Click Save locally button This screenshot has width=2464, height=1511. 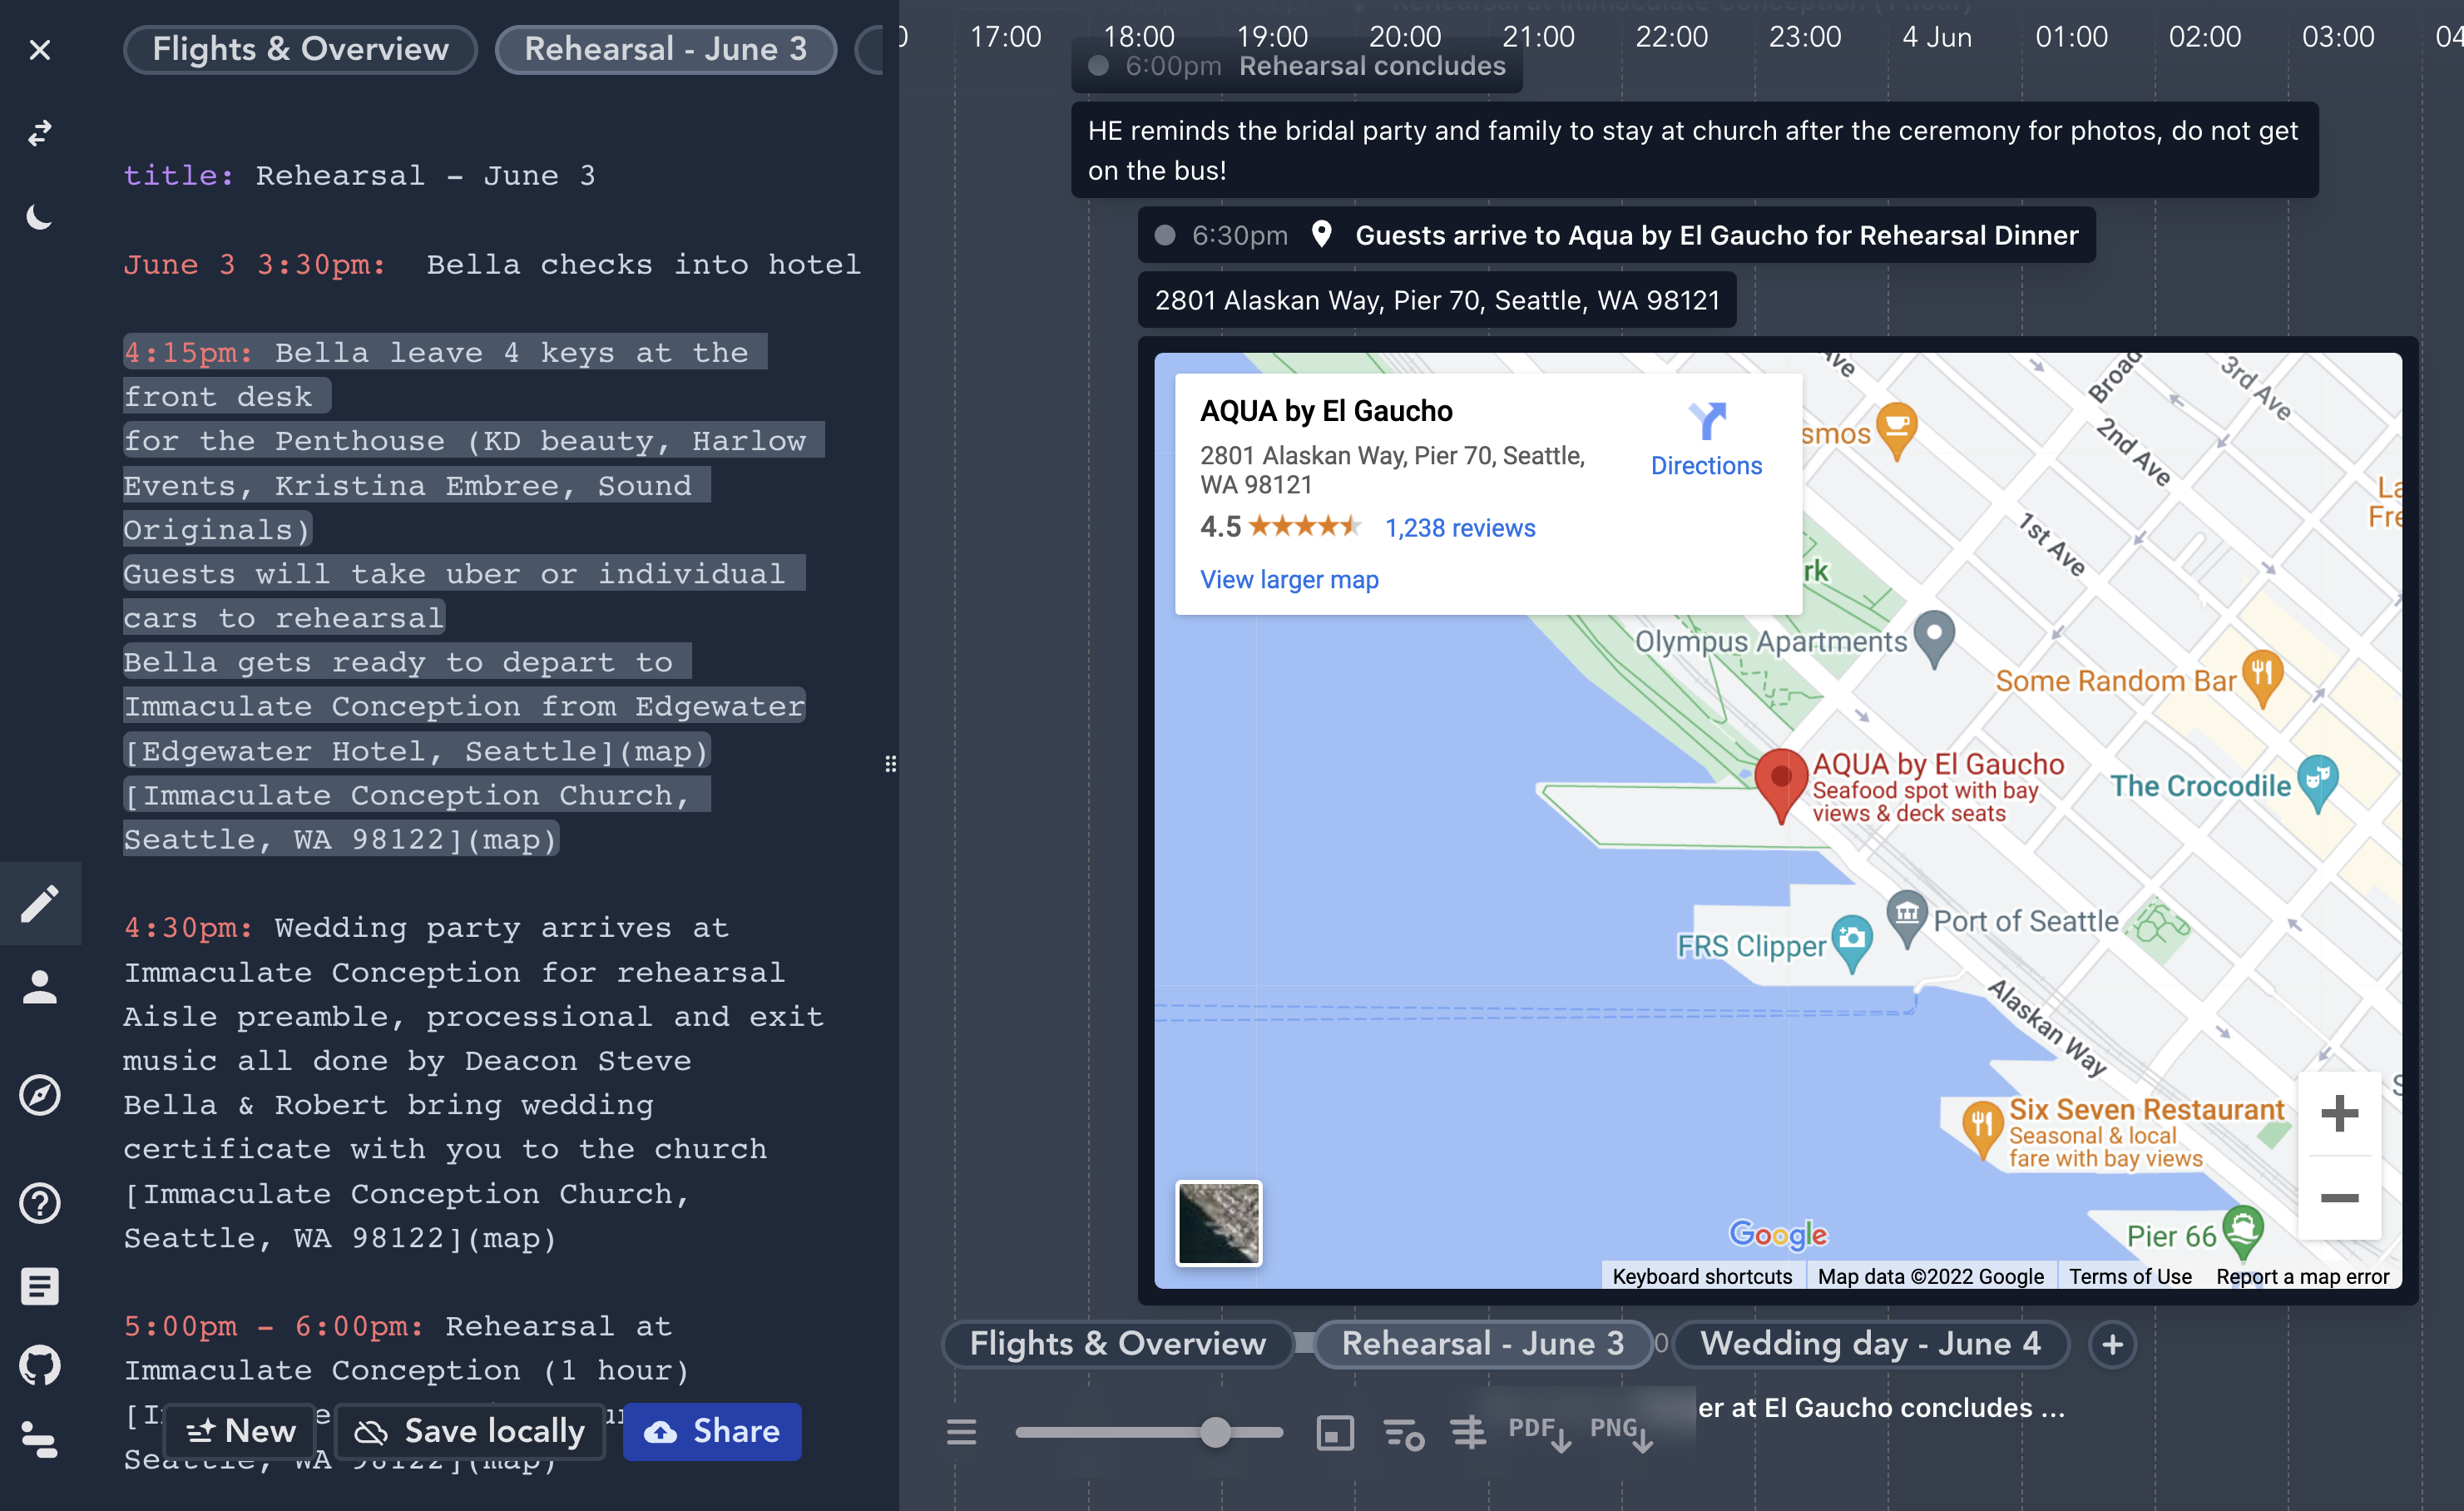470,1431
